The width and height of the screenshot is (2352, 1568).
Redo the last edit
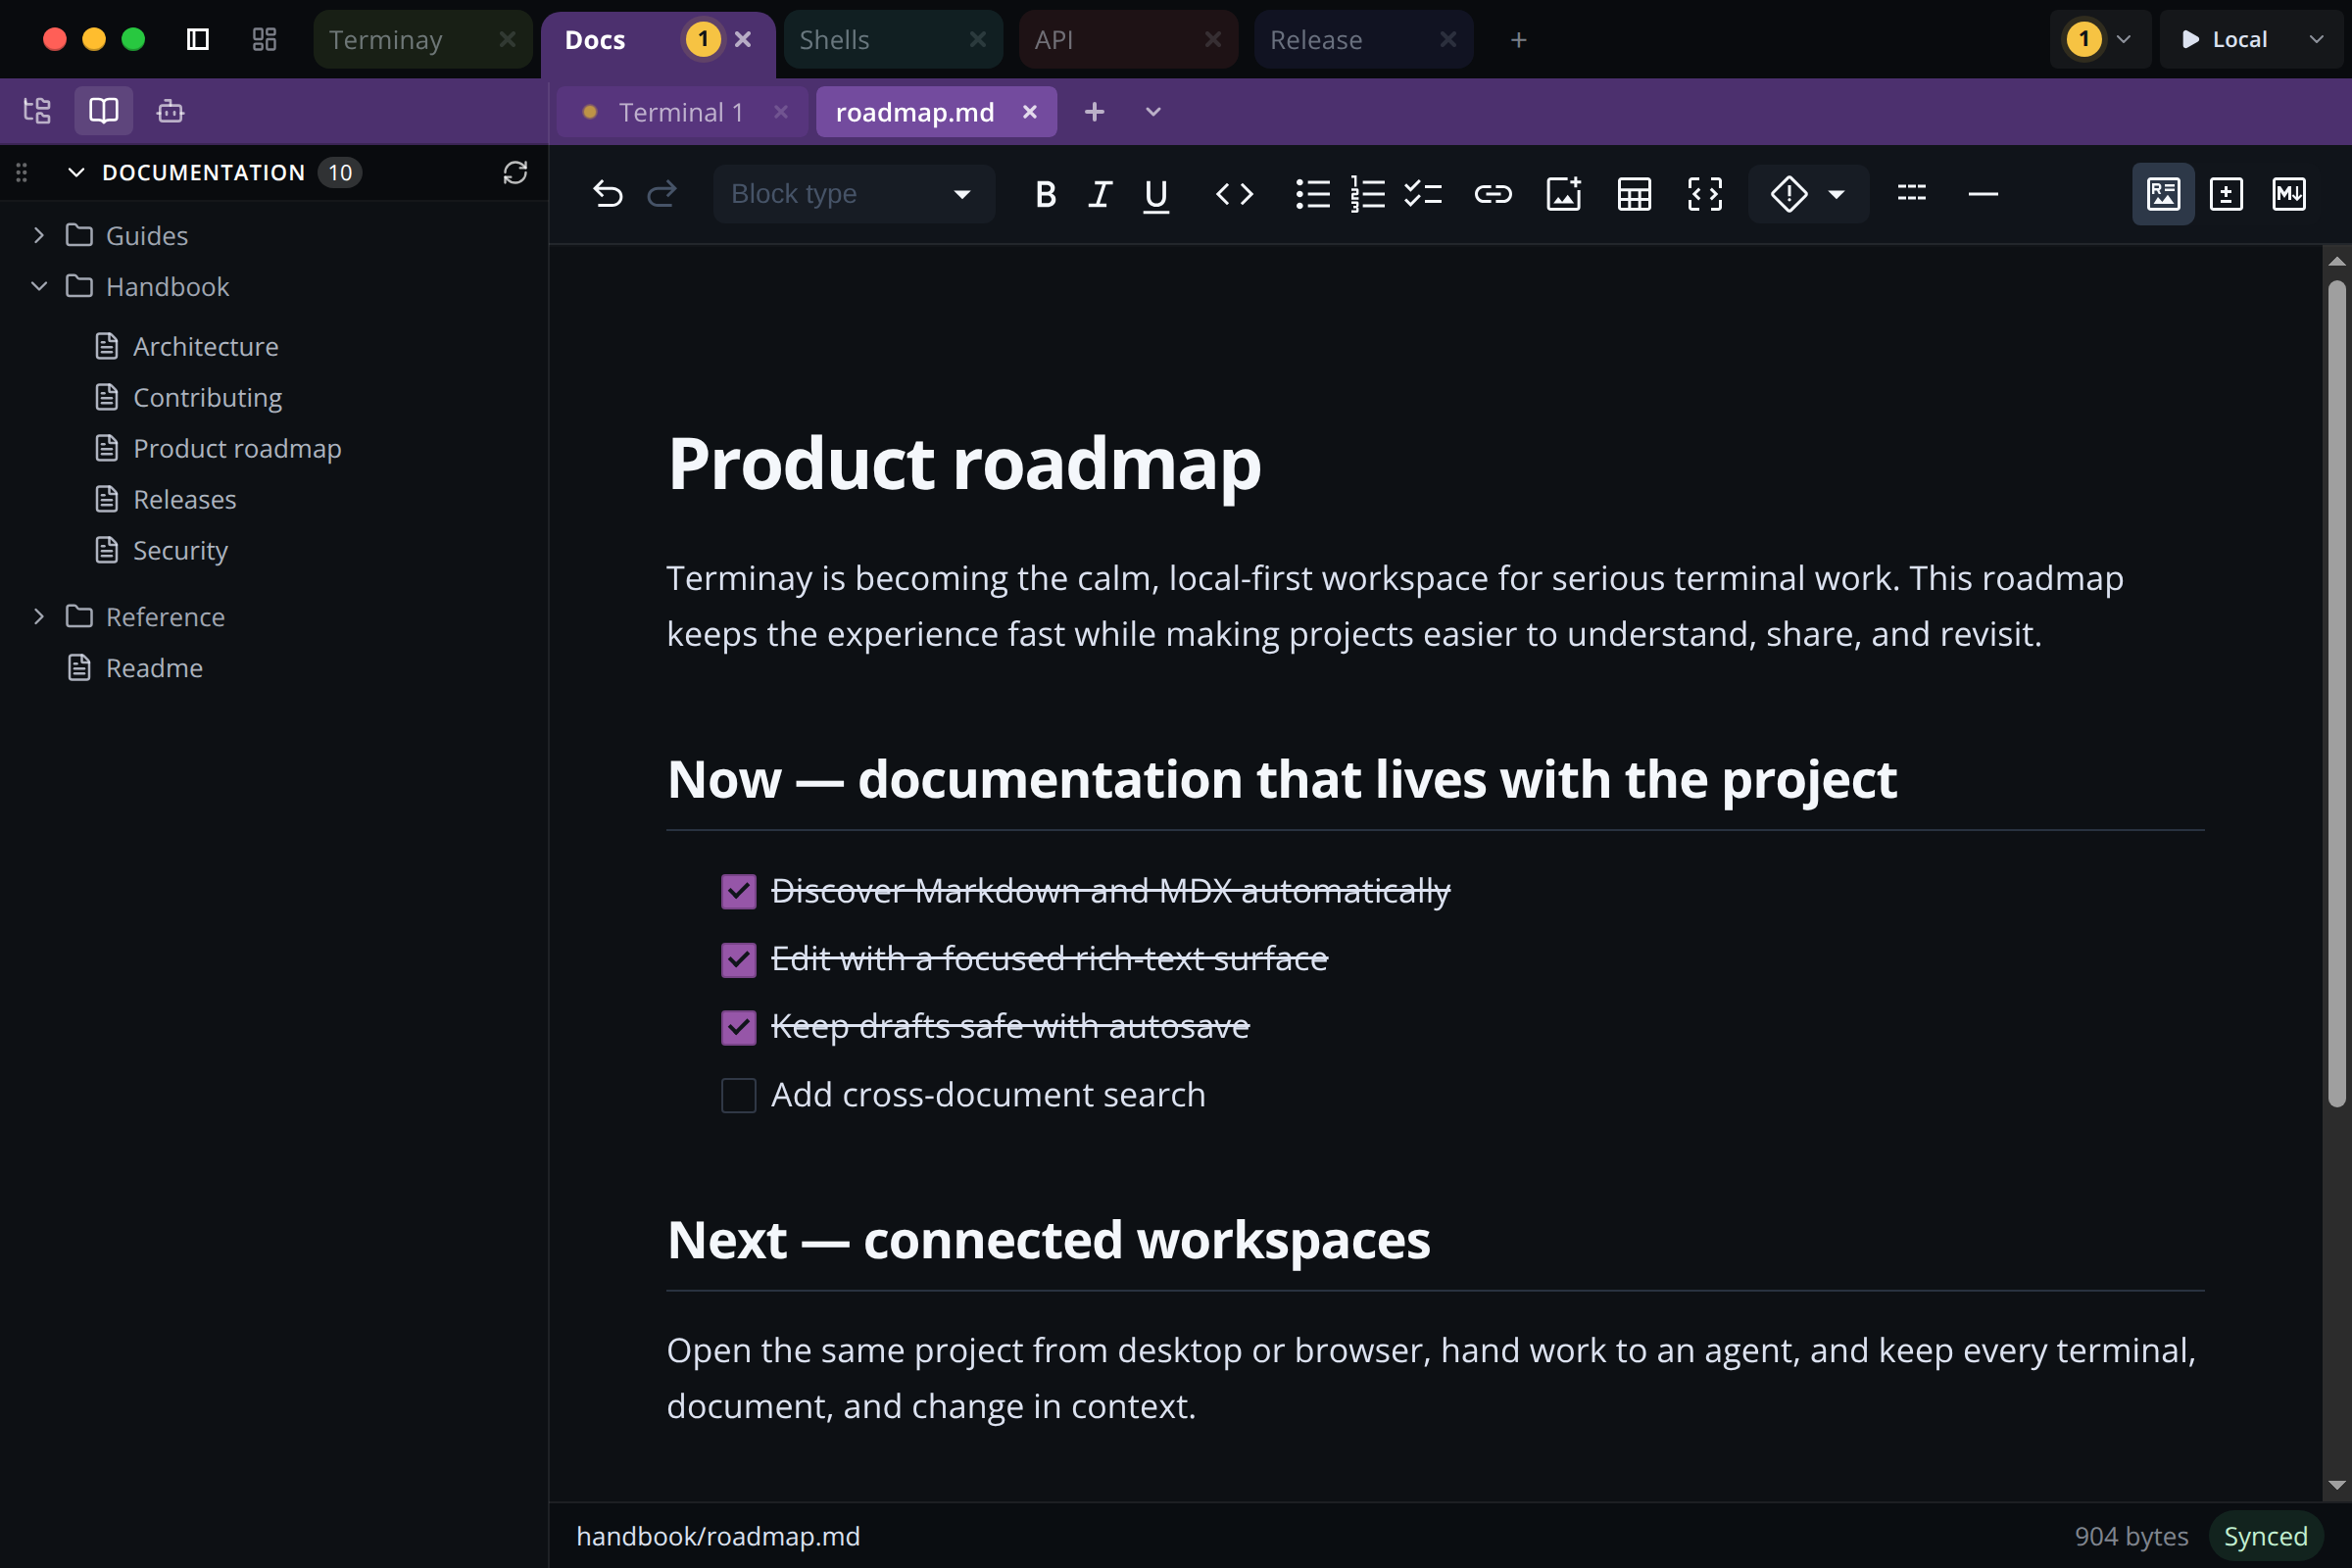click(x=662, y=194)
